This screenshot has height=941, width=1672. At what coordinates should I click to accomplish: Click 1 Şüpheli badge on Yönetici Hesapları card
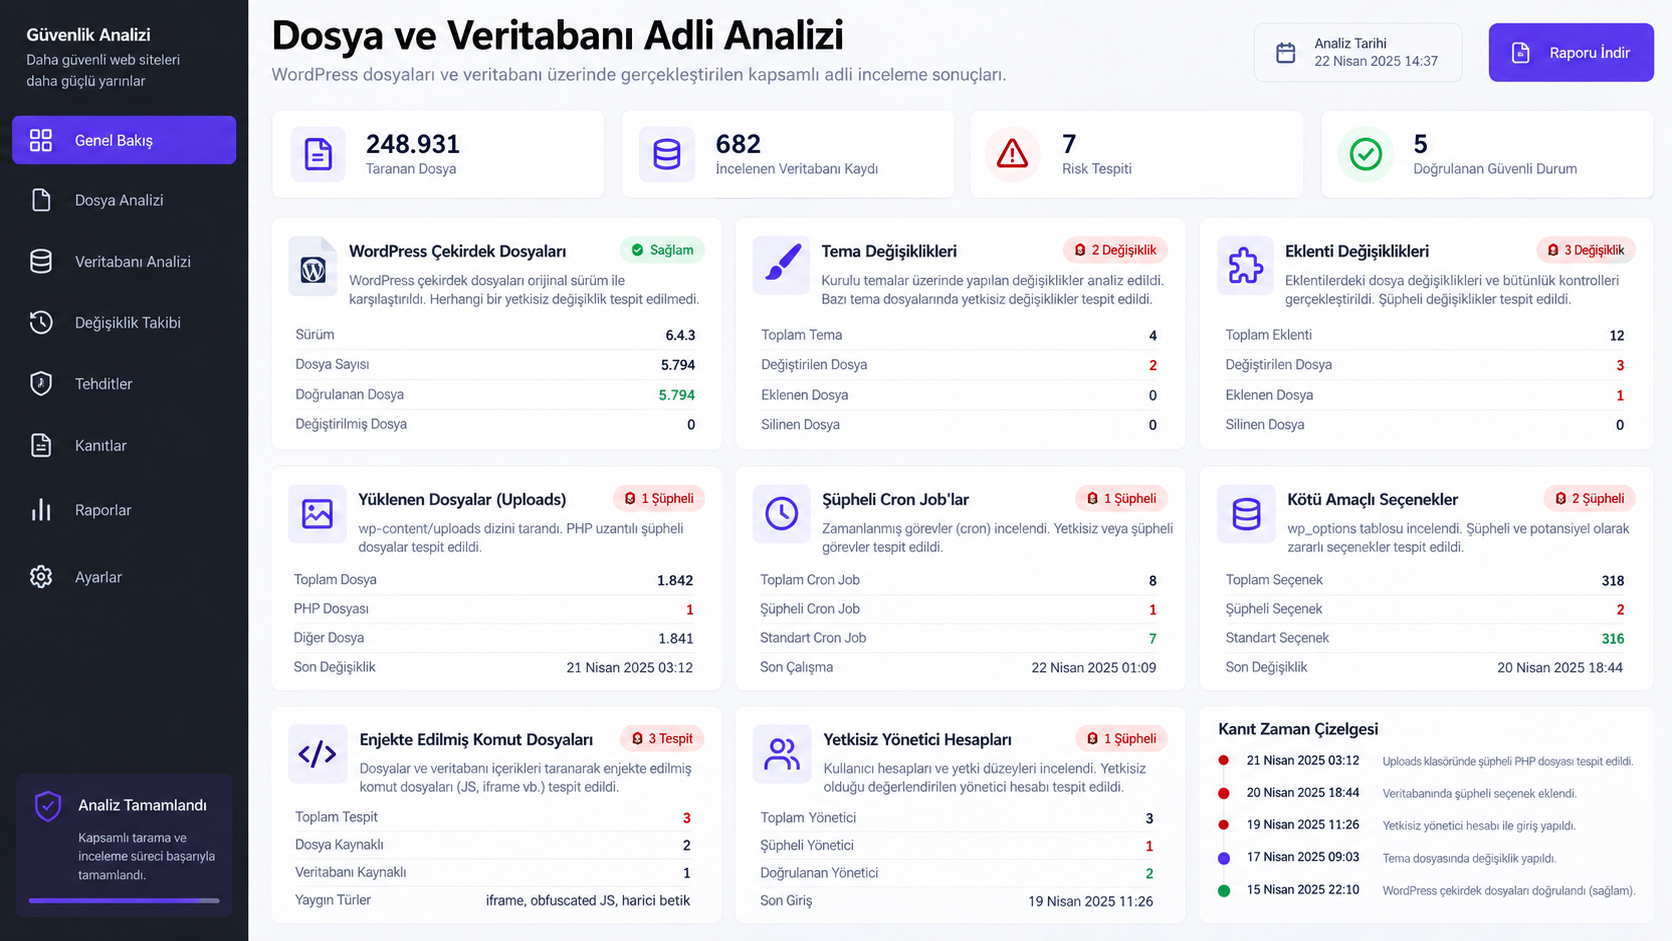coord(1121,739)
